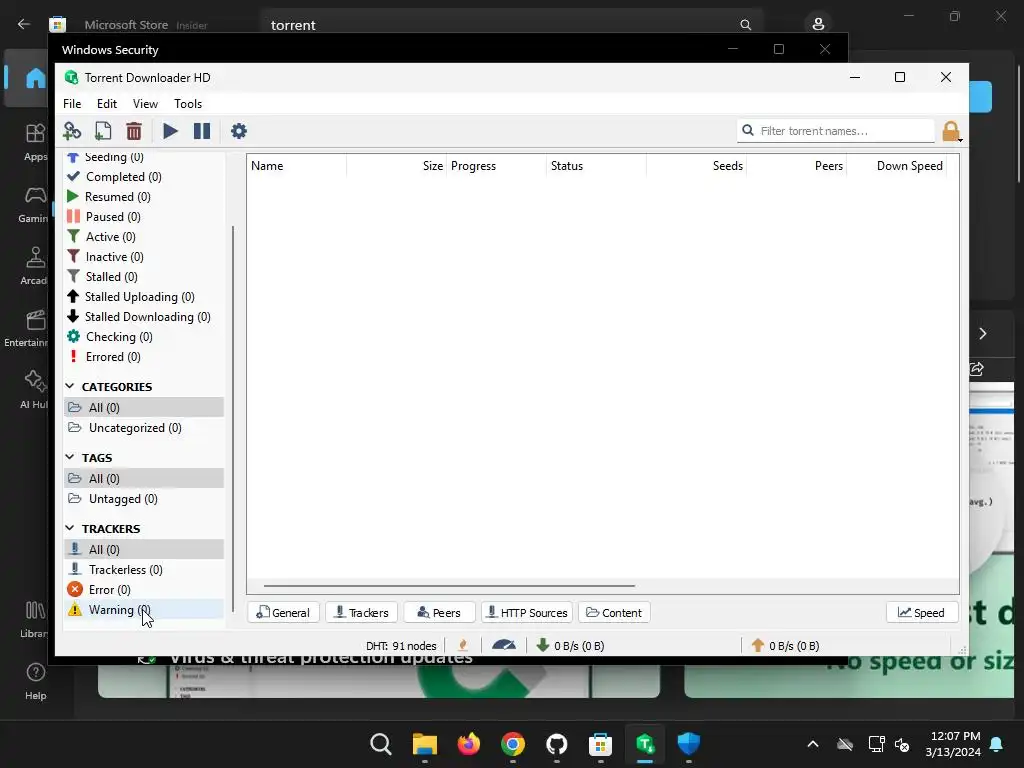Click the download speed 0 B/s status
1024x768 pixels.
pyautogui.click(x=570, y=646)
